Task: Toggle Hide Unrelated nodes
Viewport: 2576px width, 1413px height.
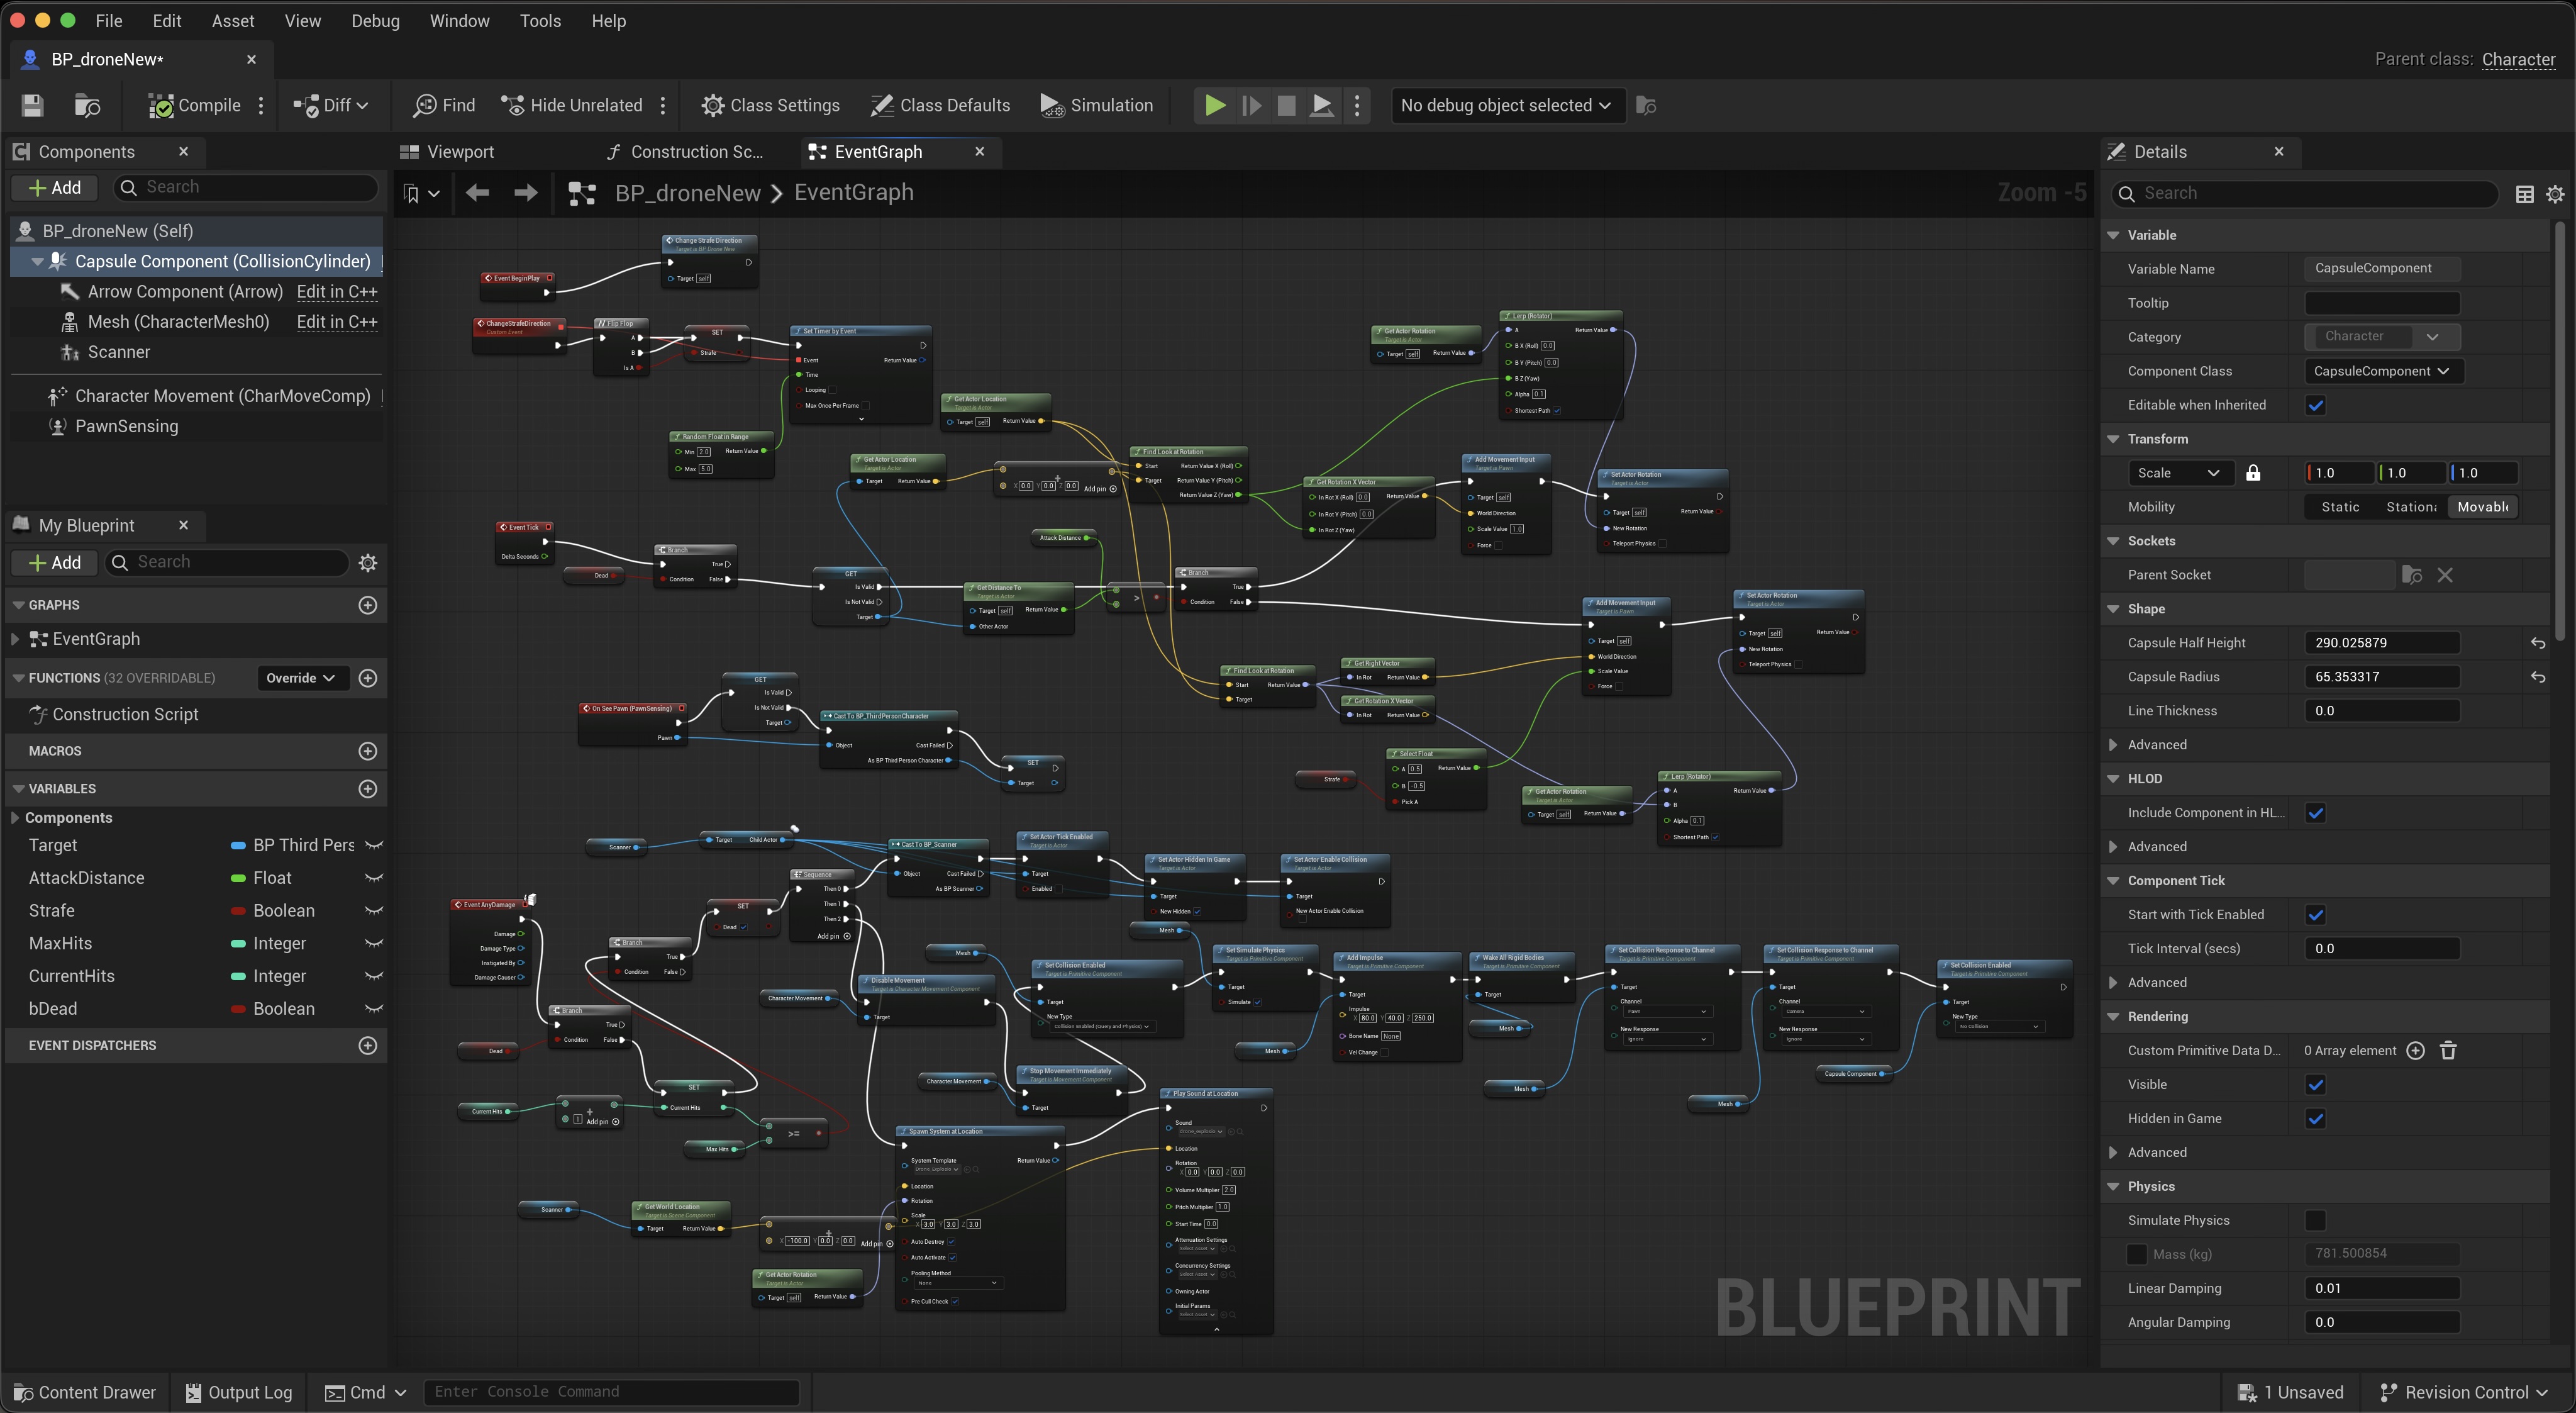Action: [x=571, y=105]
